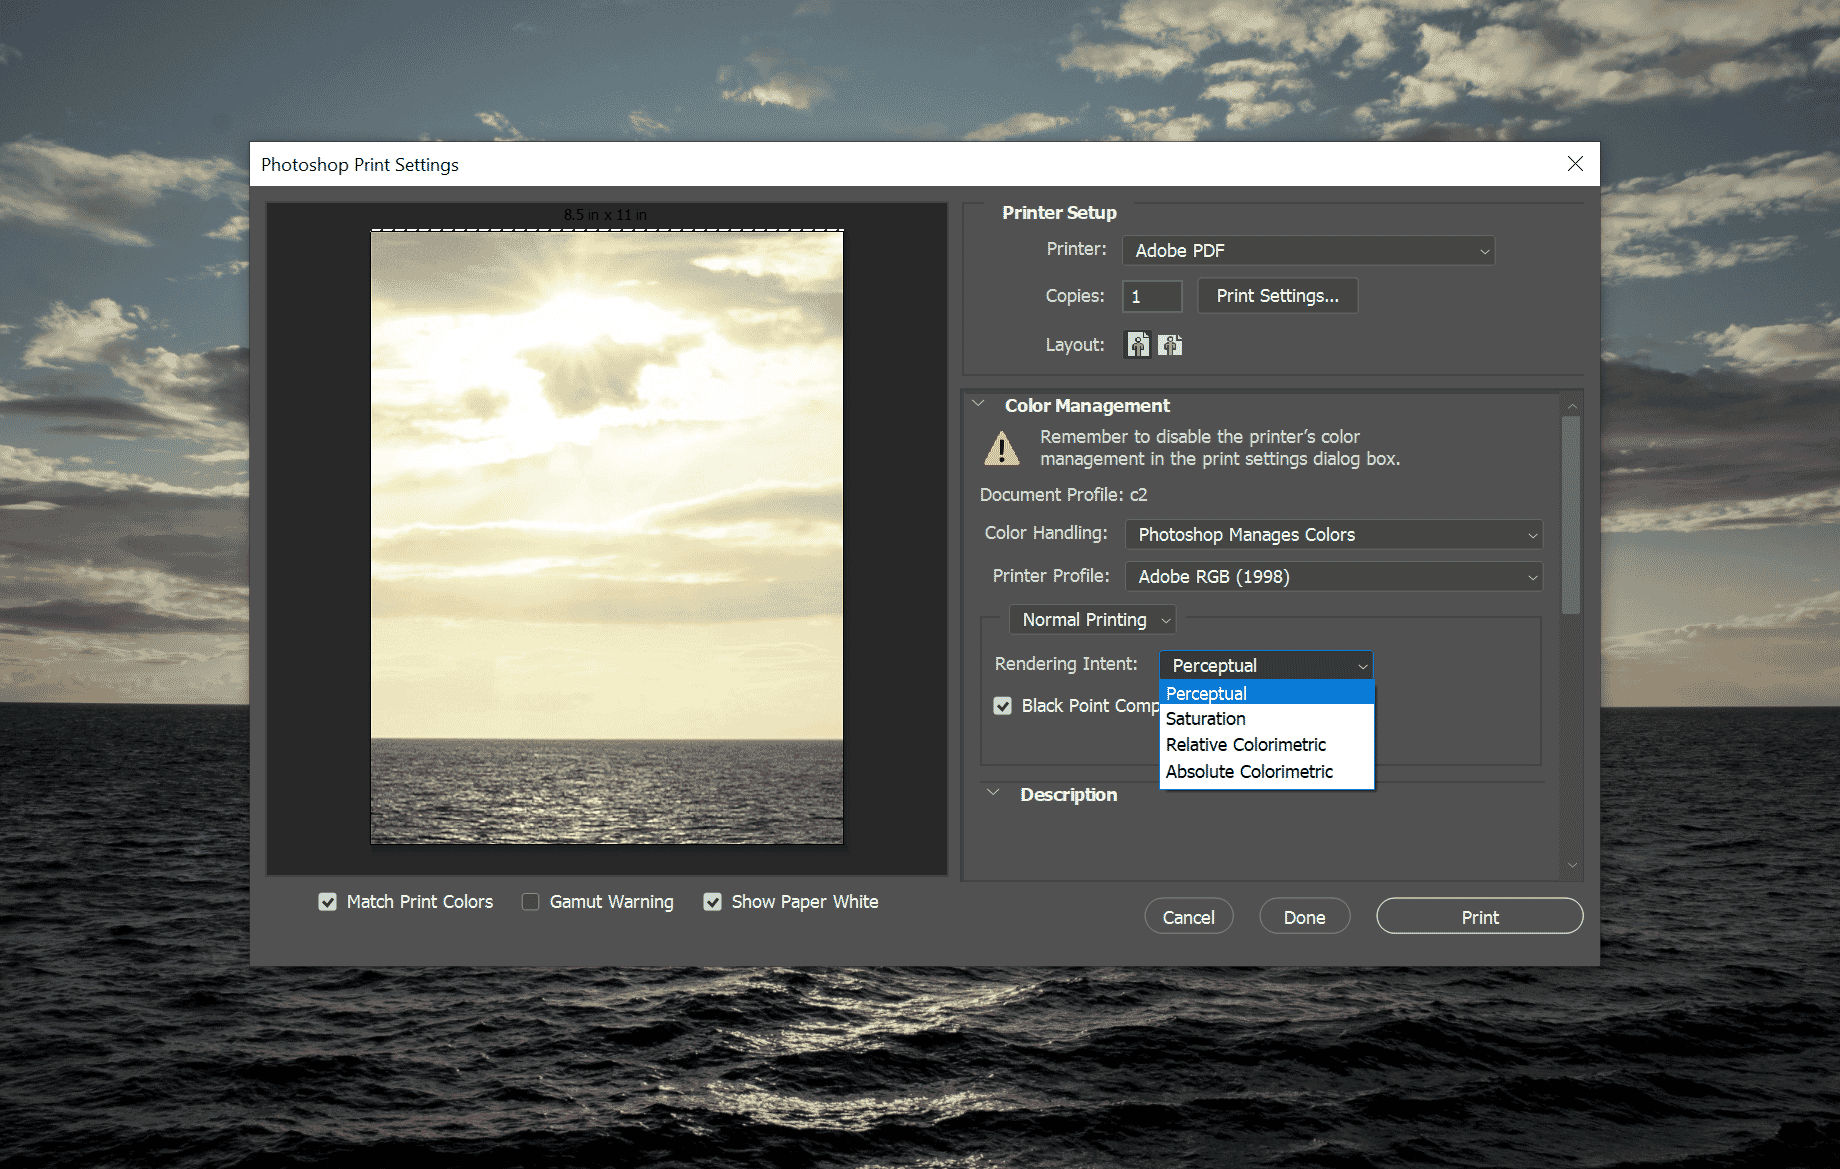This screenshot has height=1169, width=1840.
Task: Open Print Settings... button
Action: 1277,296
